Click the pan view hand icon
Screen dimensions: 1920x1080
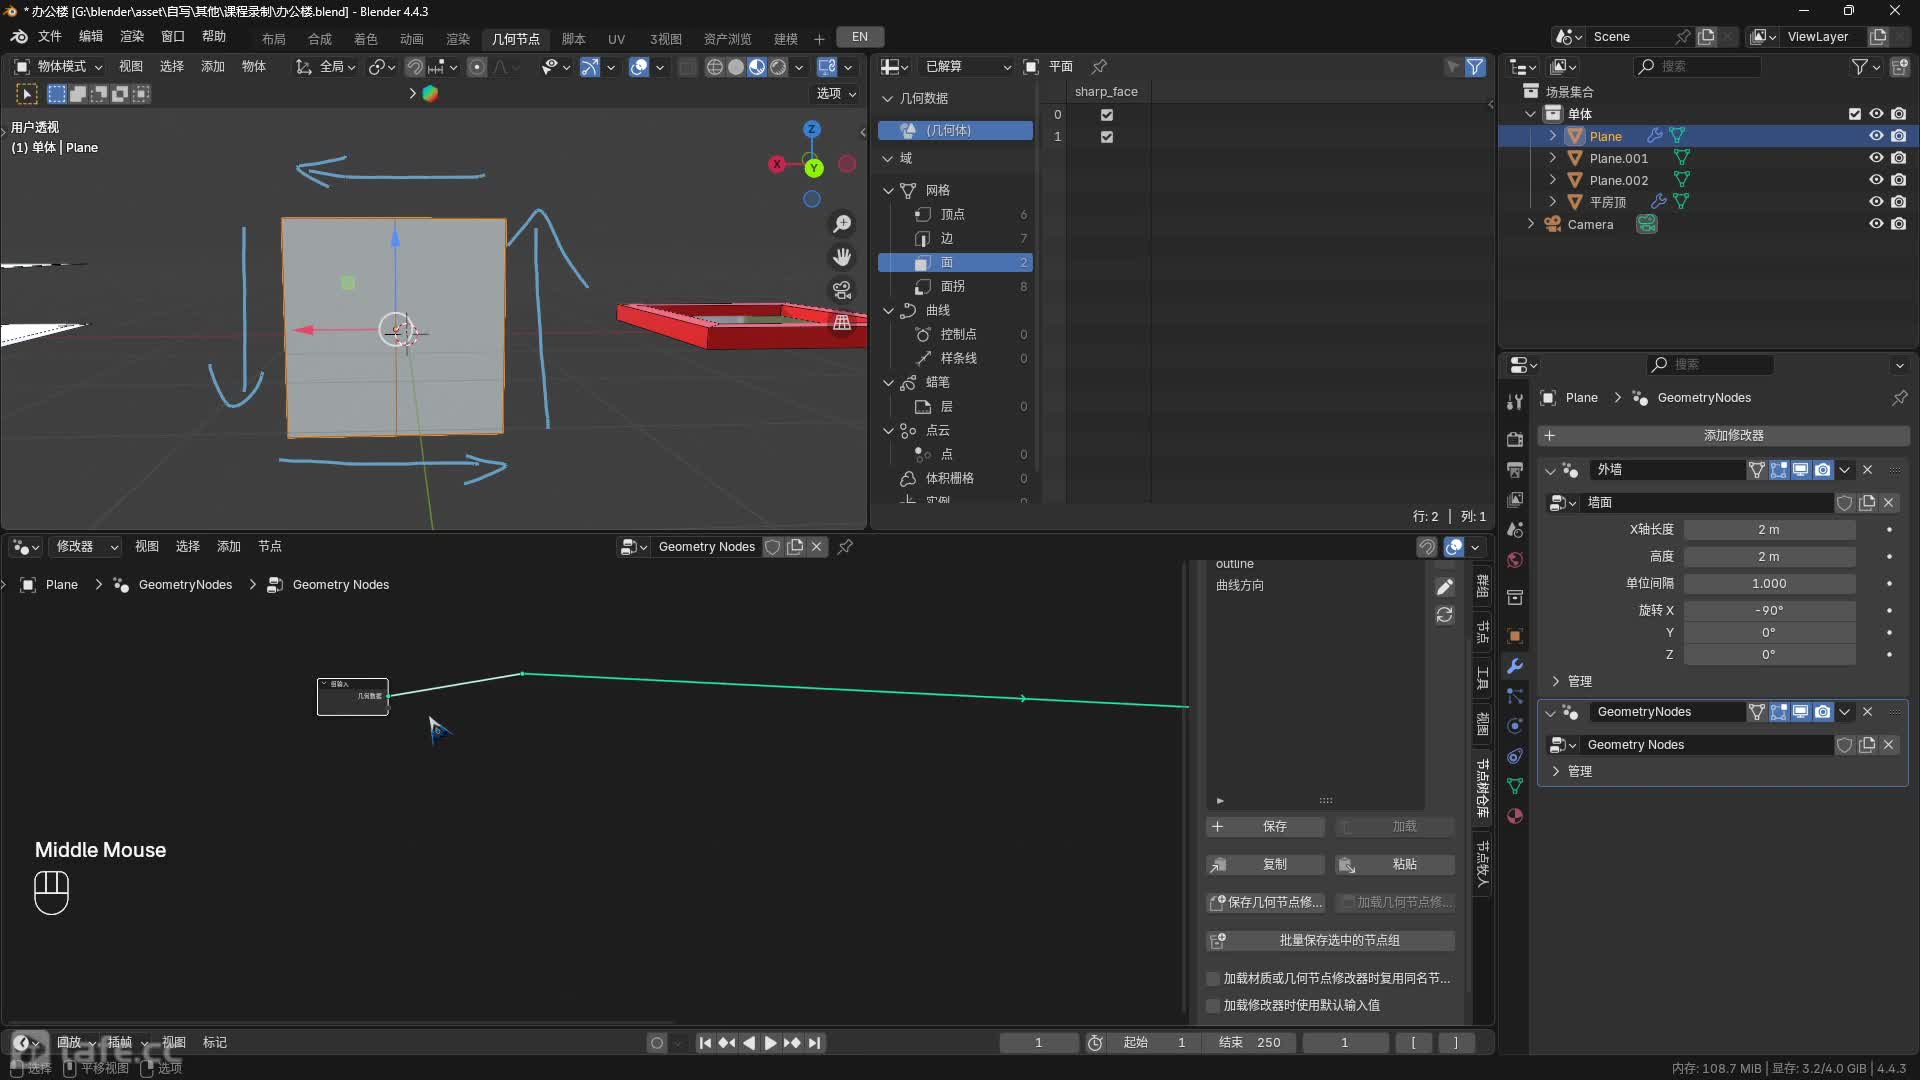(x=842, y=257)
